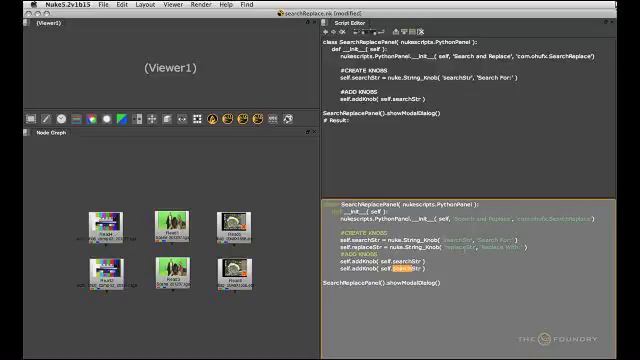Open the Node Graph pane content menu icon
This screenshot has height=360, width=640.
pos(27,132)
